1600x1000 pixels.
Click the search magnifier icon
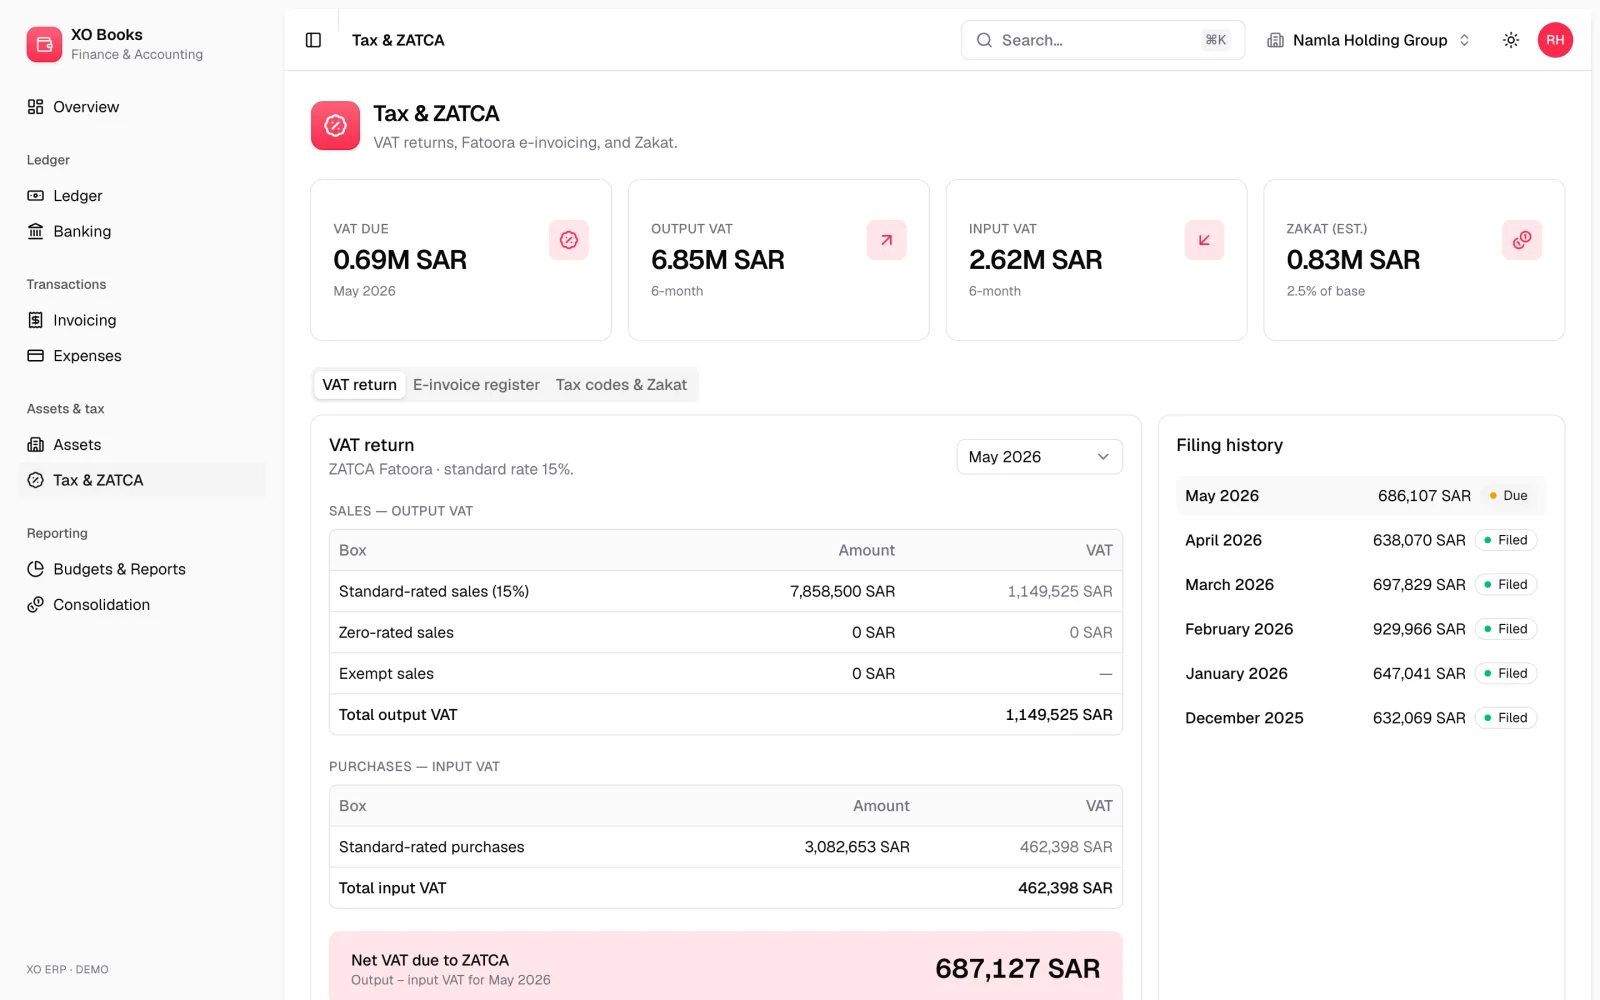(x=984, y=40)
